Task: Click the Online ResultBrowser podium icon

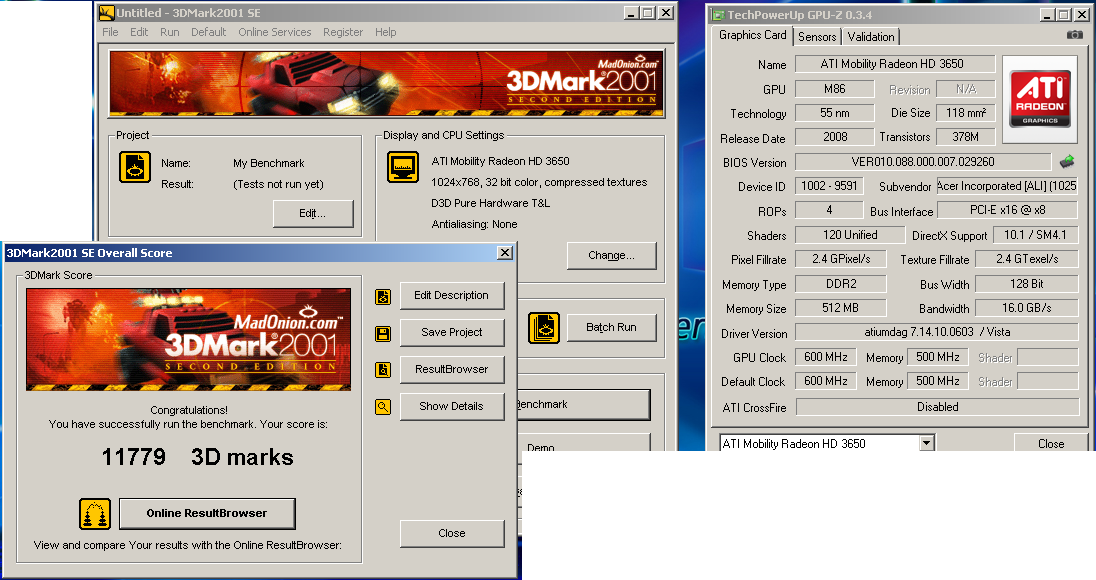Action: click(x=95, y=514)
